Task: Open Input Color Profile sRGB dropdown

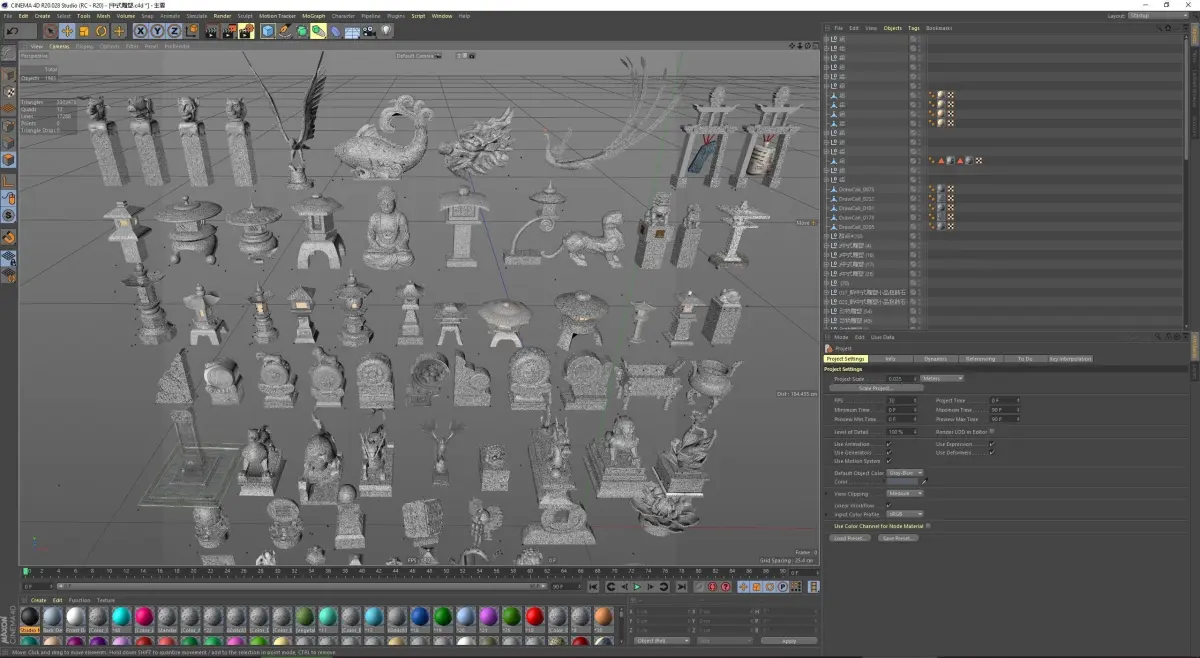Action: pos(905,514)
